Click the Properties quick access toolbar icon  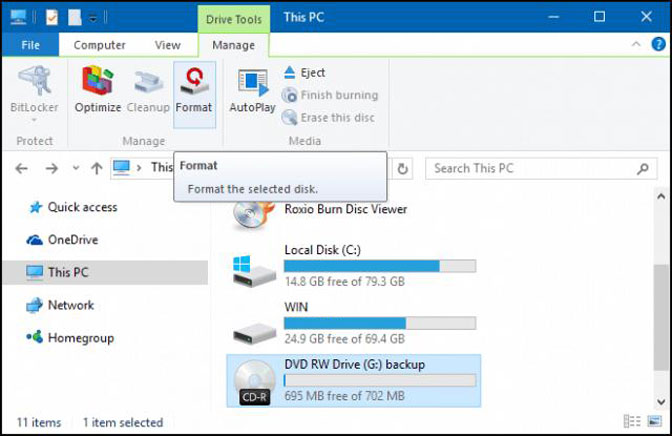(x=52, y=17)
